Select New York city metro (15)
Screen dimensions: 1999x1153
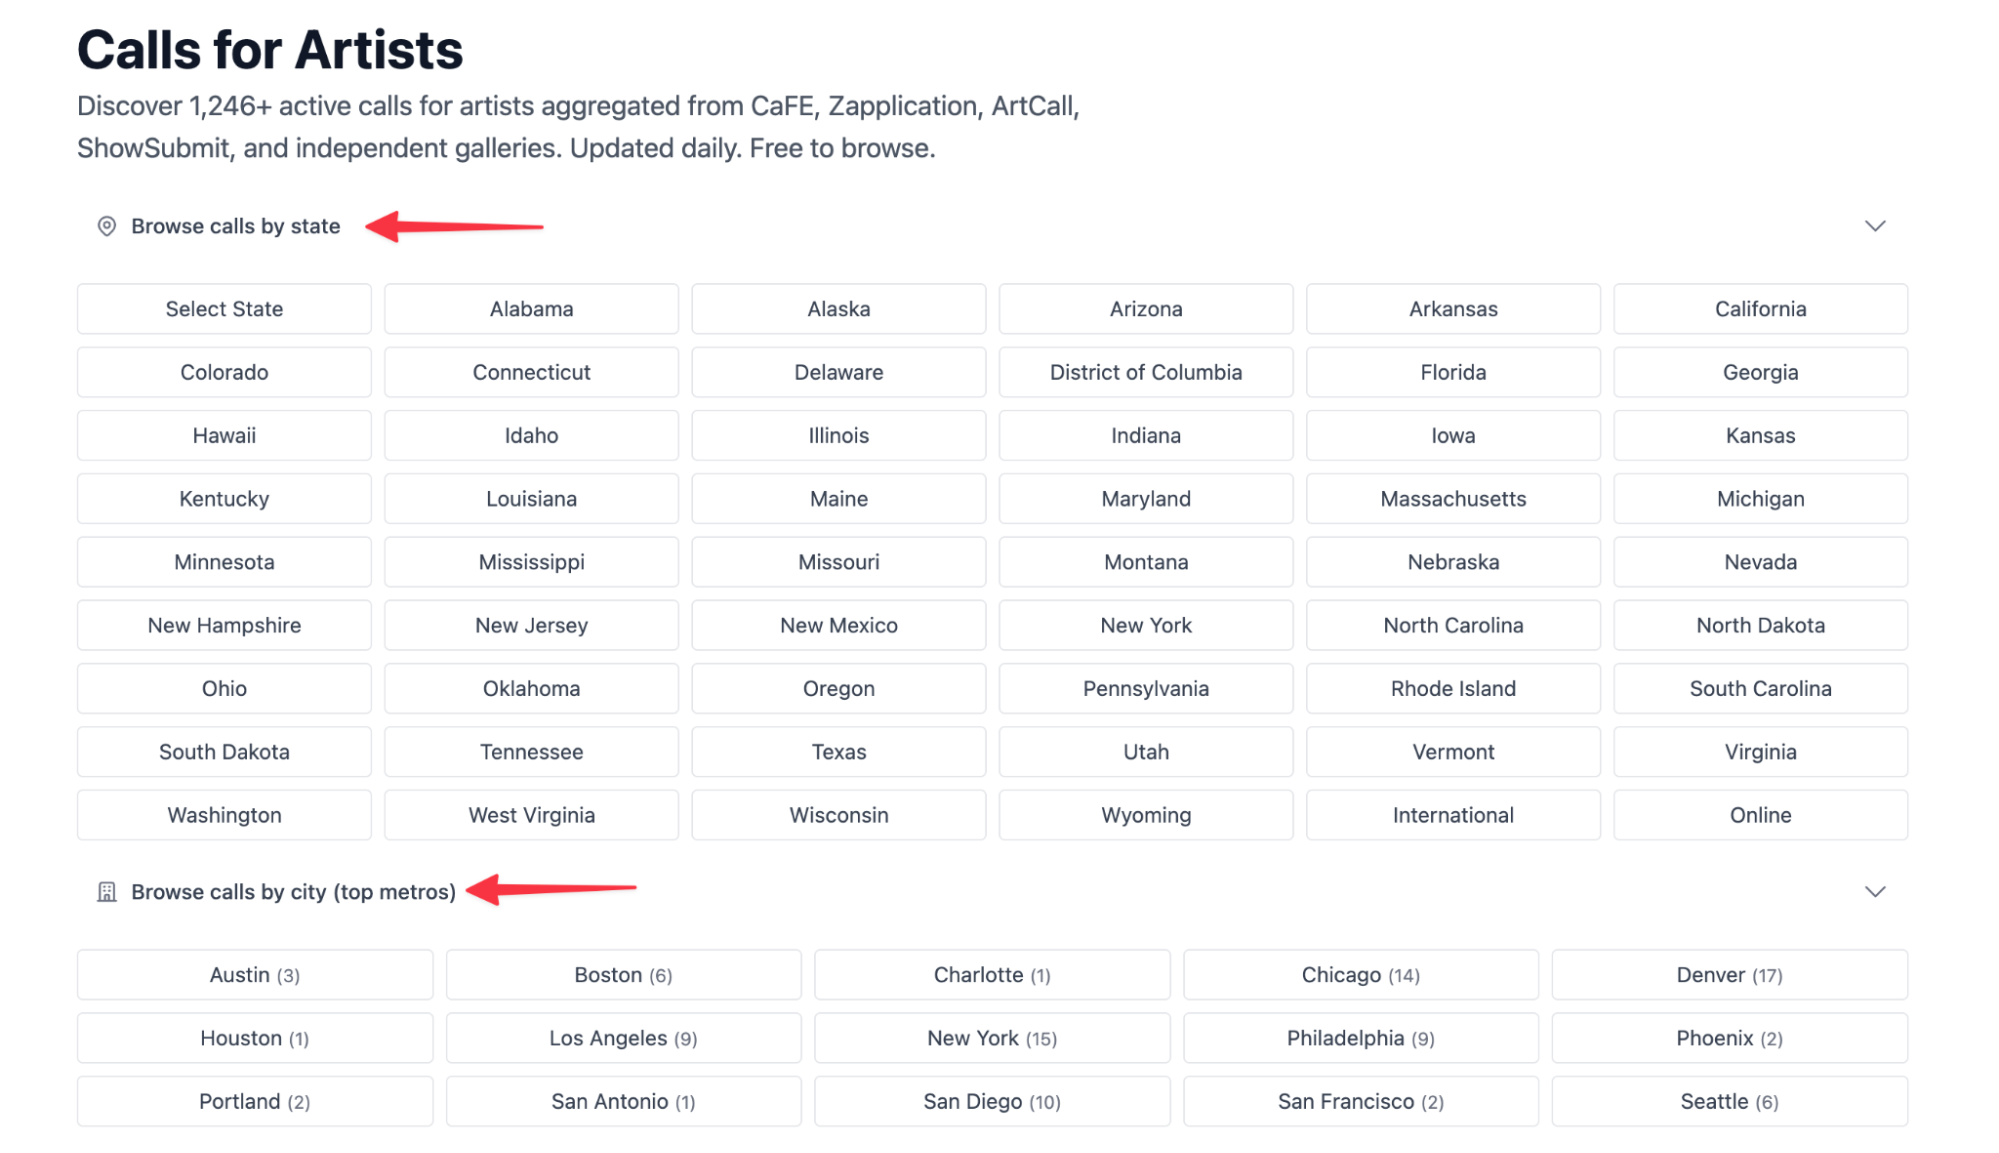click(x=991, y=1038)
